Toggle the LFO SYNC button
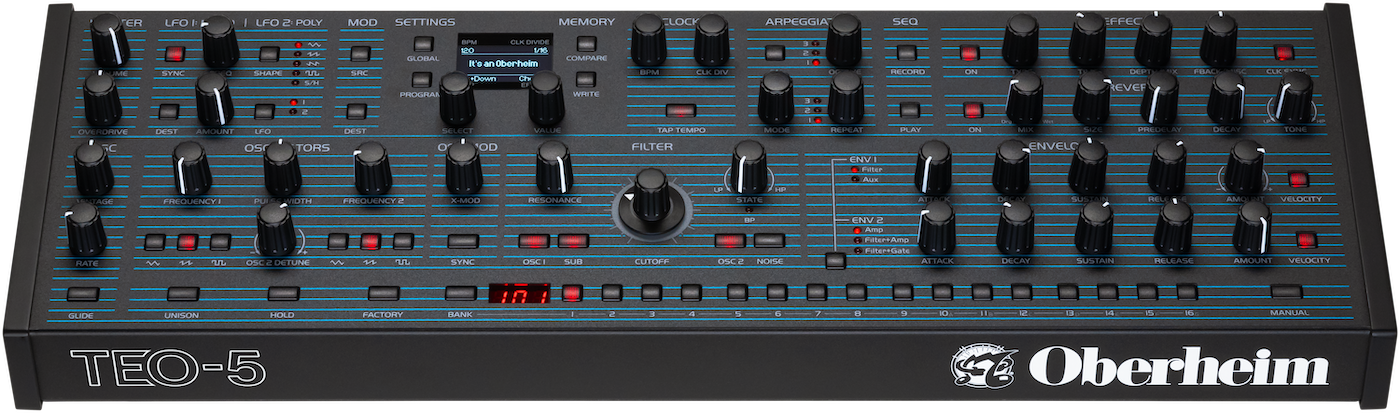Image resolution: width=1400 pixels, height=413 pixels. (x=175, y=54)
